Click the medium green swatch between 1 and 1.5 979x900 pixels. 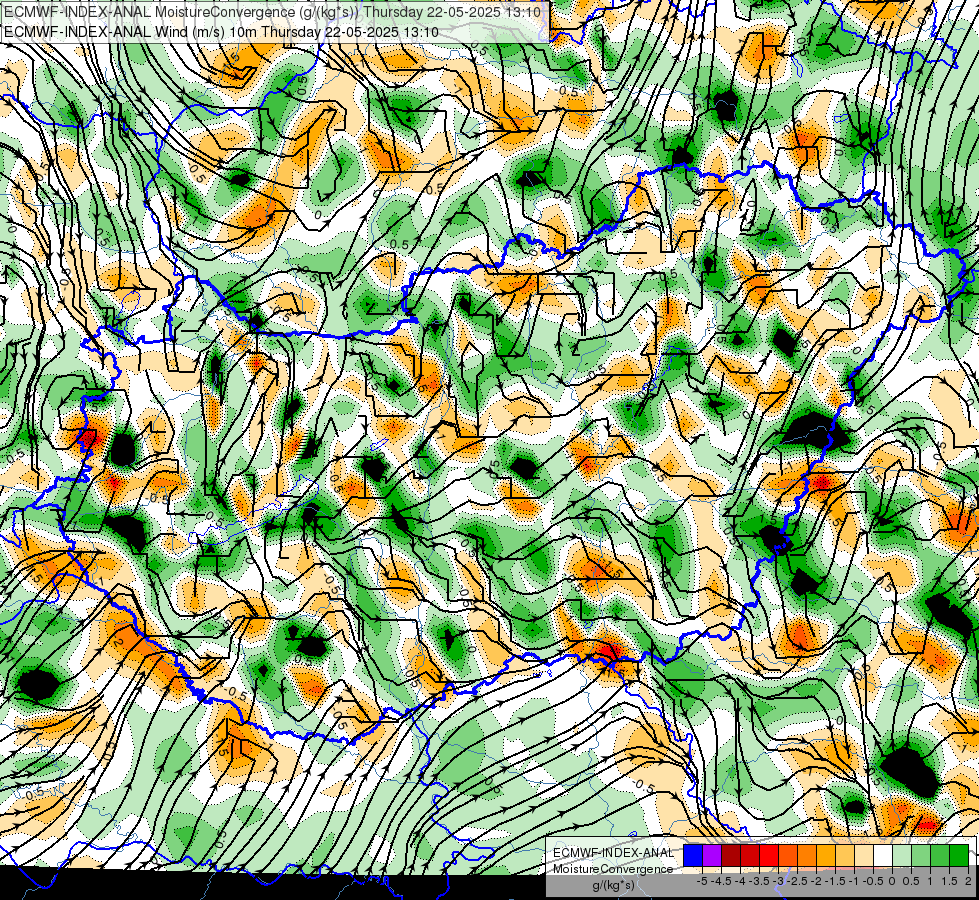point(940,855)
